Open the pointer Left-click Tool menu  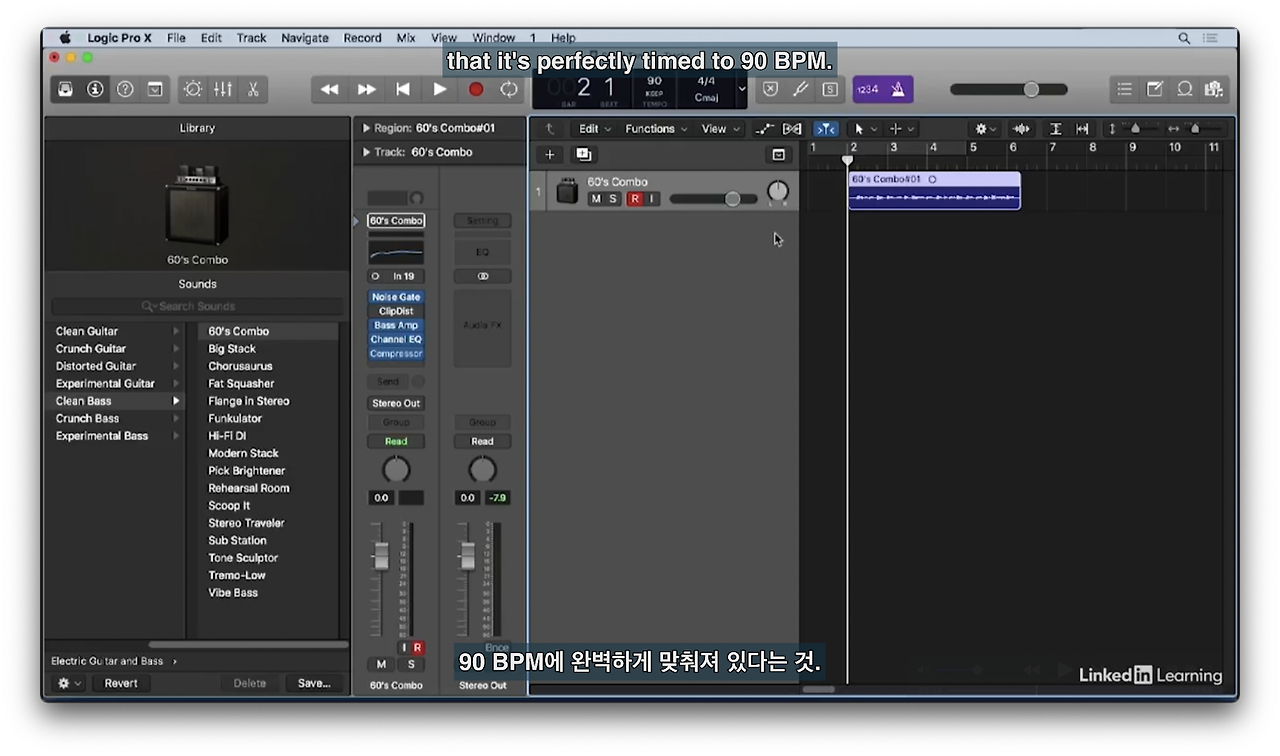(x=864, y=129)
